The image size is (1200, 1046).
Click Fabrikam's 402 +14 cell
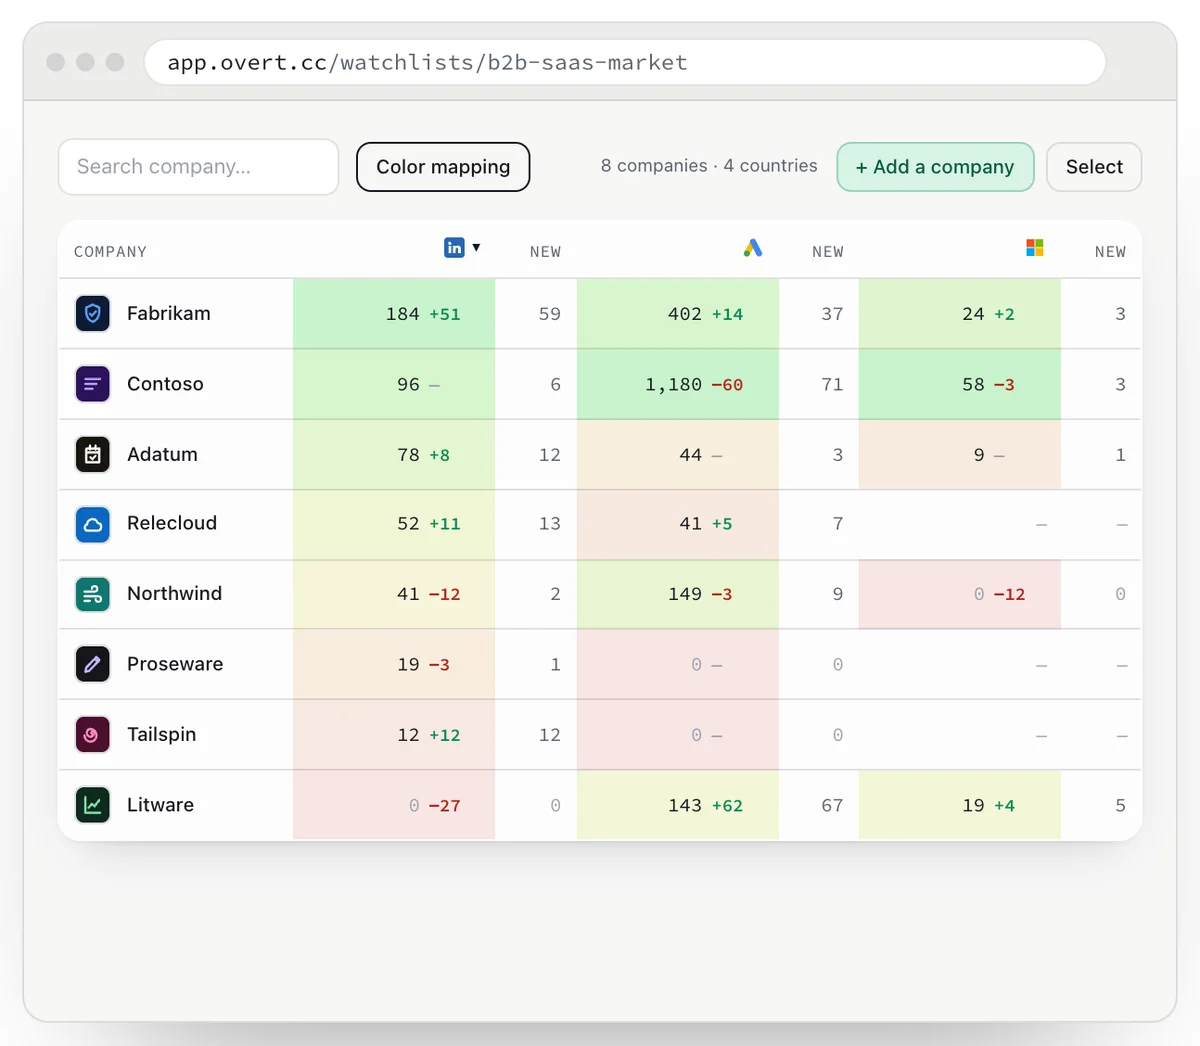(x=678, y=314)
